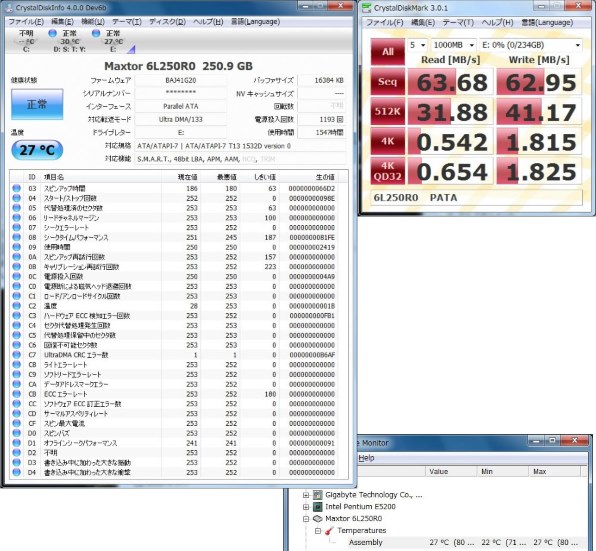
Task: Click status icon for C2 温度 row
Action: pos(16,306)
